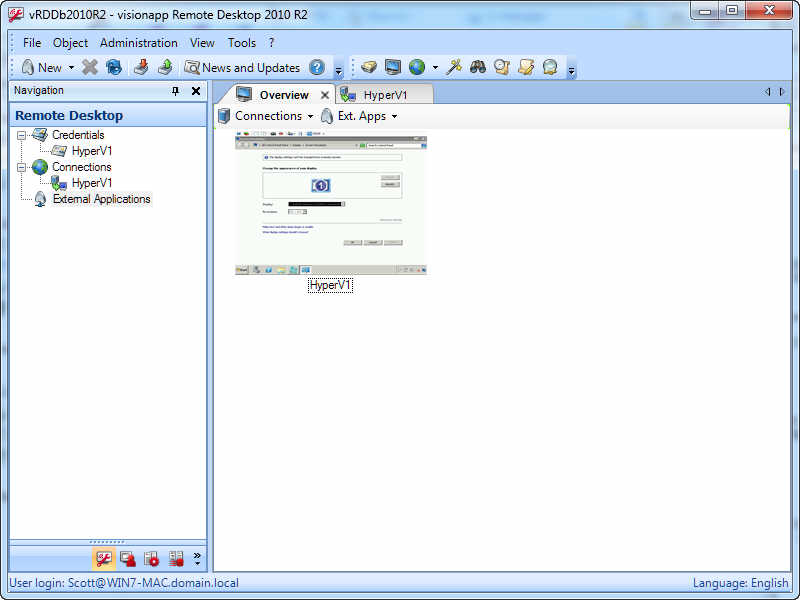
Task: Select HyperV1 under Credentials
Action: 91,151
